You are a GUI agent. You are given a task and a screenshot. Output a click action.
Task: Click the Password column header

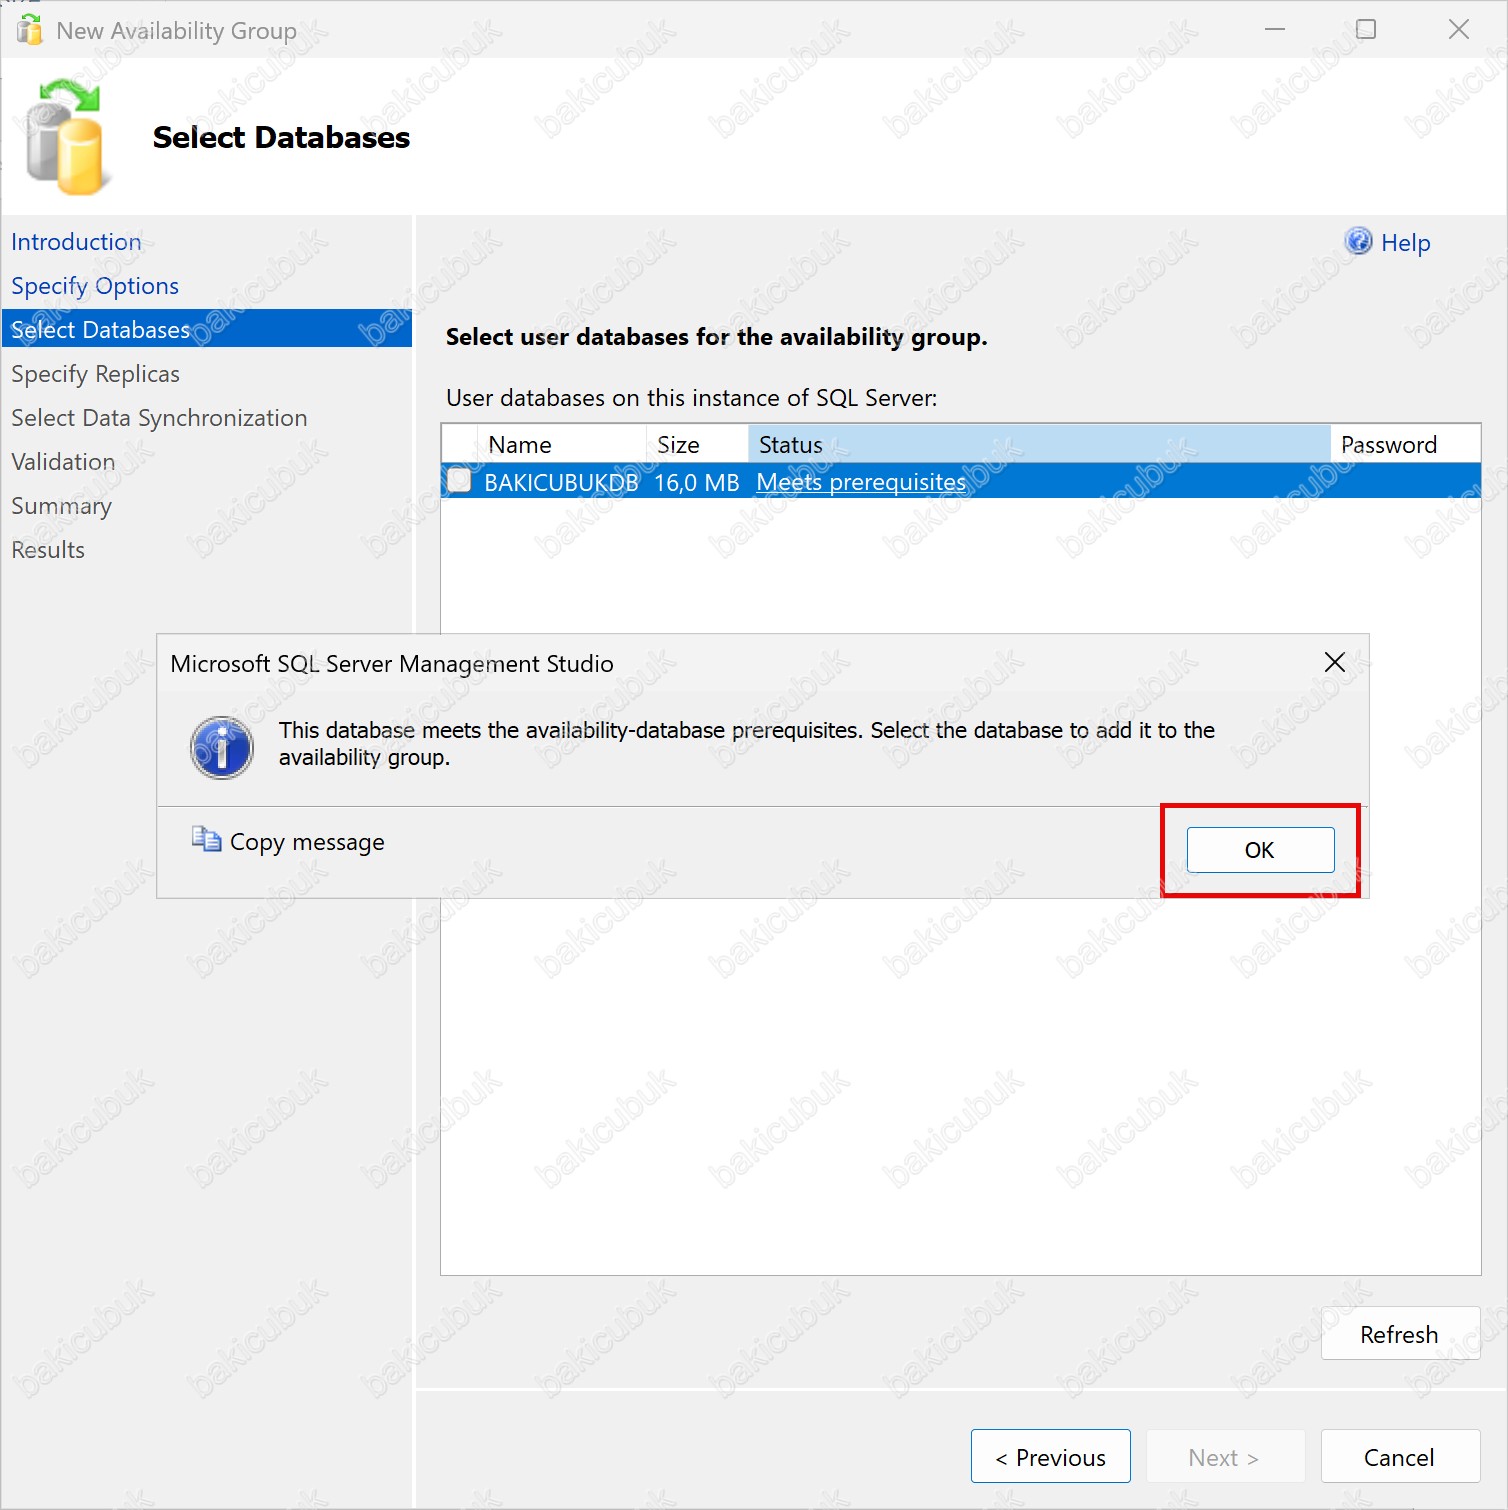click(1388, 445)
